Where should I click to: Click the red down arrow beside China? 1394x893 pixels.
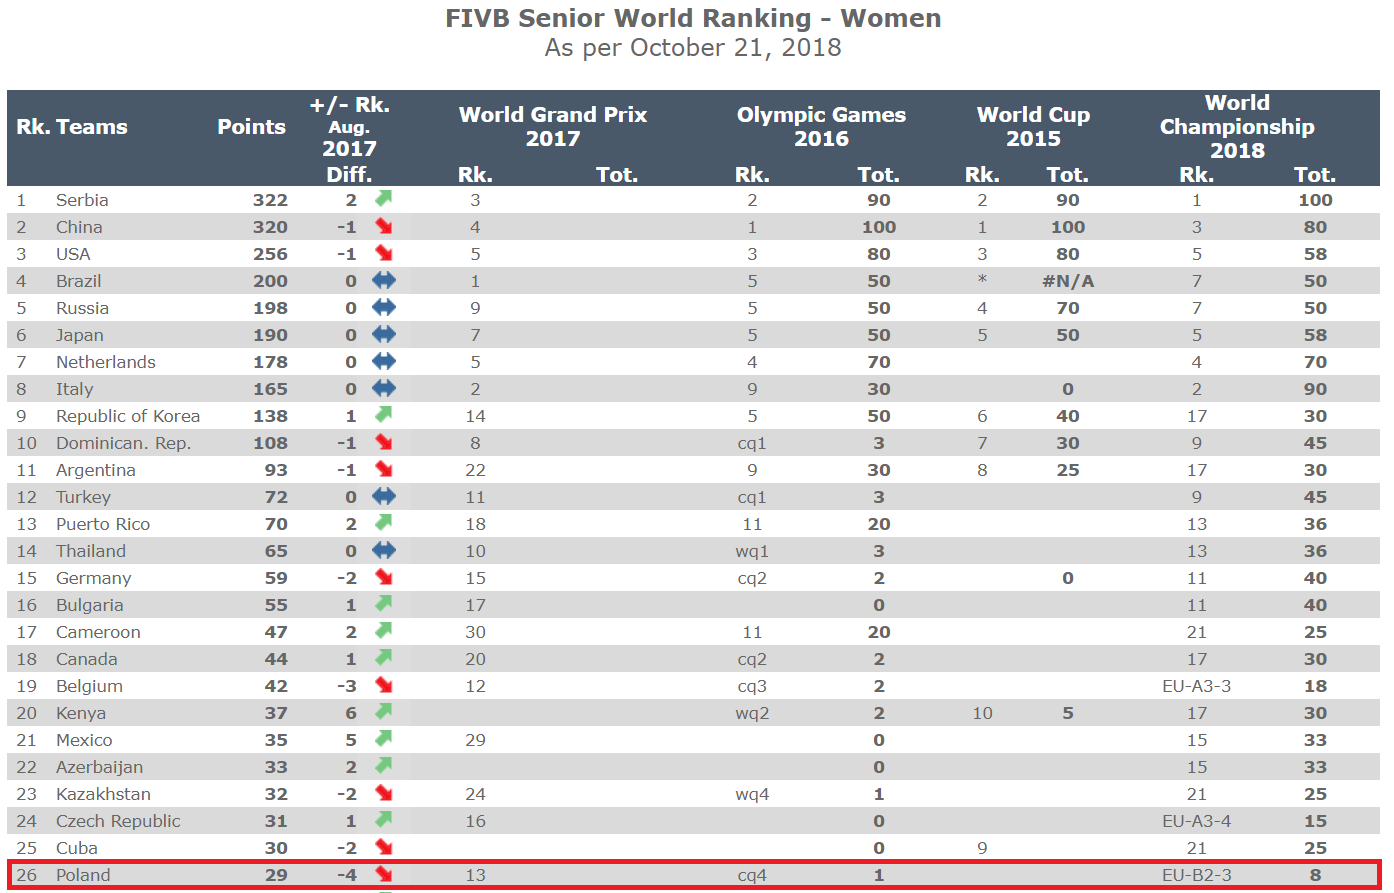pos(383,227)
